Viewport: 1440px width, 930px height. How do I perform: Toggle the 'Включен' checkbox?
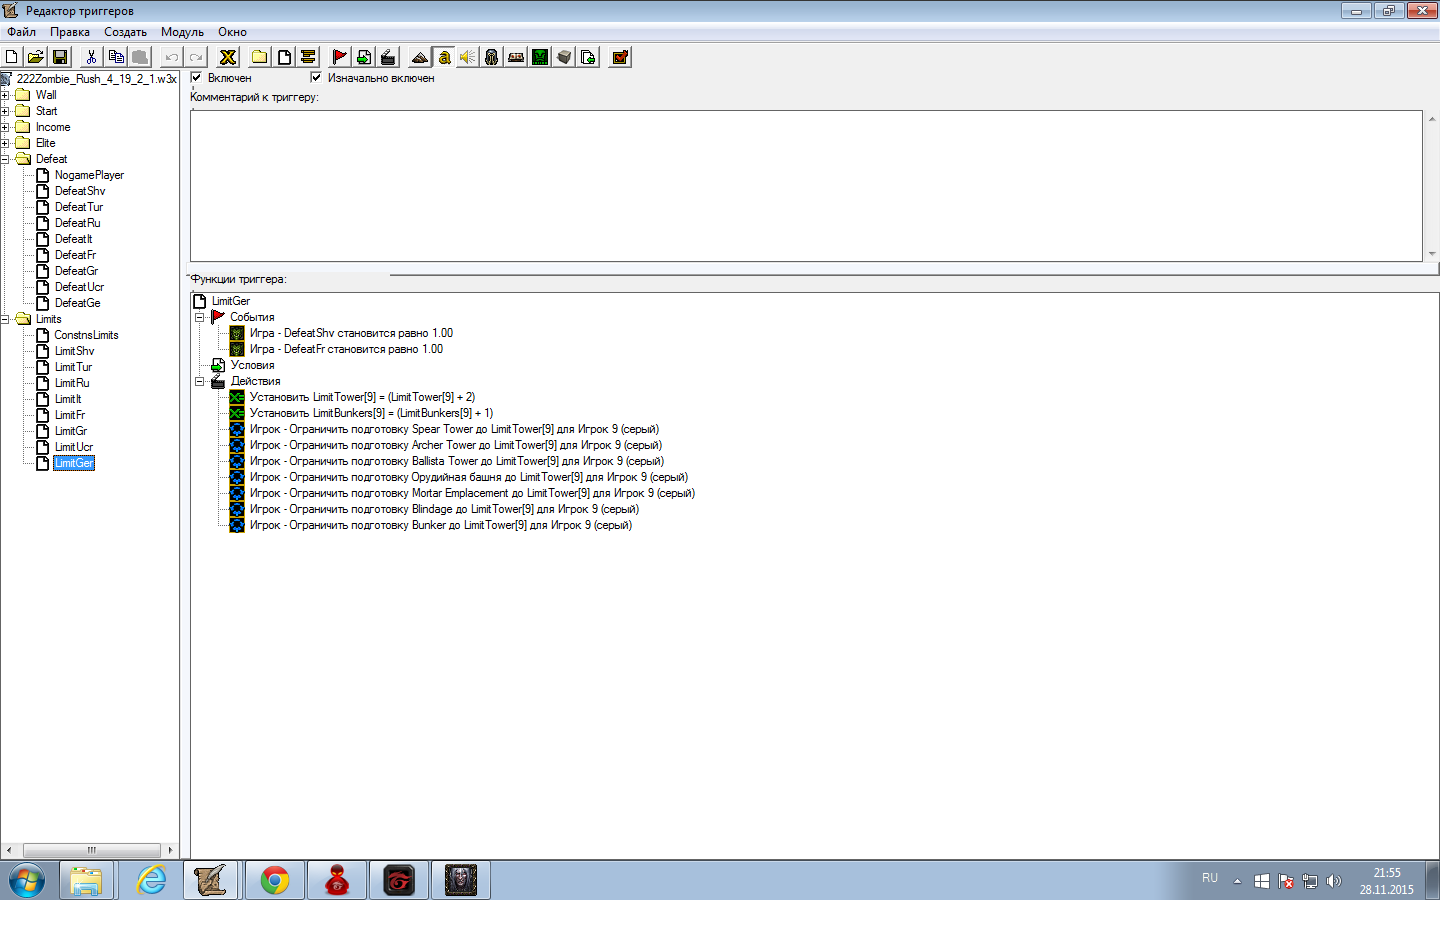pyautogui.click(x=196, y=77)
